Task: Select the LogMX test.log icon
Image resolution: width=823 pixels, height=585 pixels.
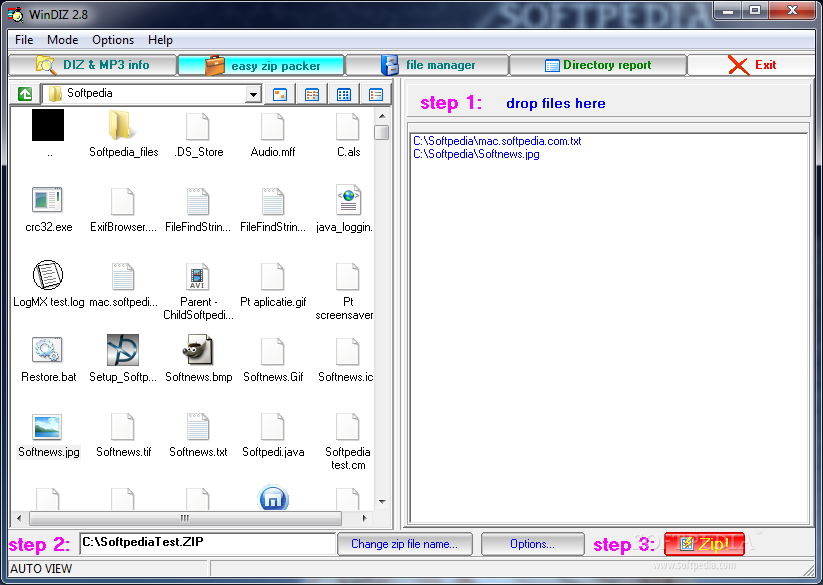Action: [48, 275]
